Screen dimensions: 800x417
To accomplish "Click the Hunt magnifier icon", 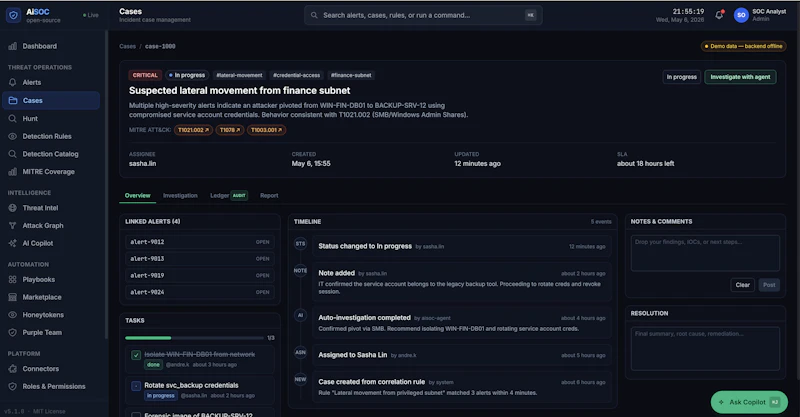I will pos(13,118).
